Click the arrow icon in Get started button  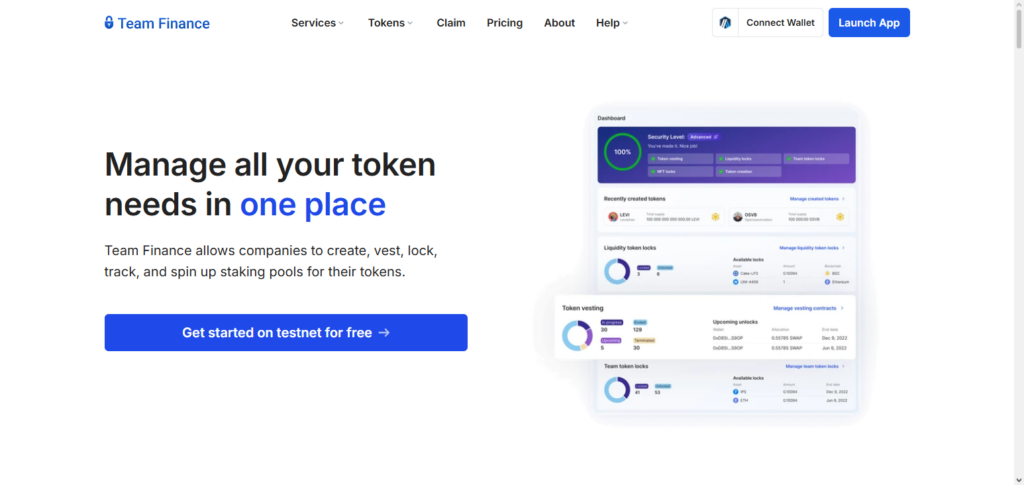point(385,333)
